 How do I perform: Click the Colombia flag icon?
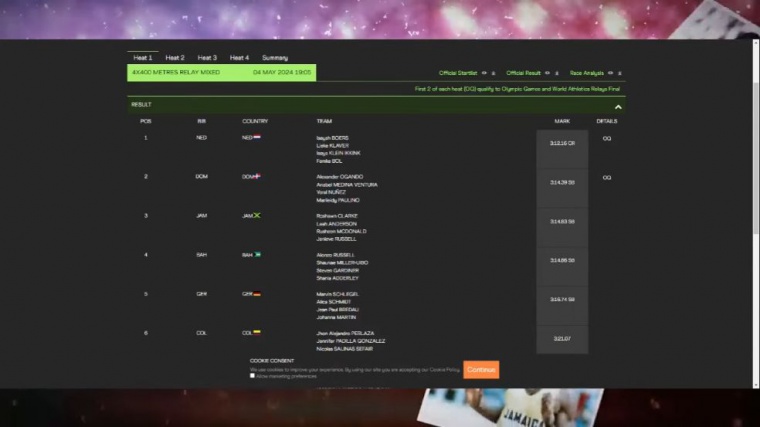(257, 332)
